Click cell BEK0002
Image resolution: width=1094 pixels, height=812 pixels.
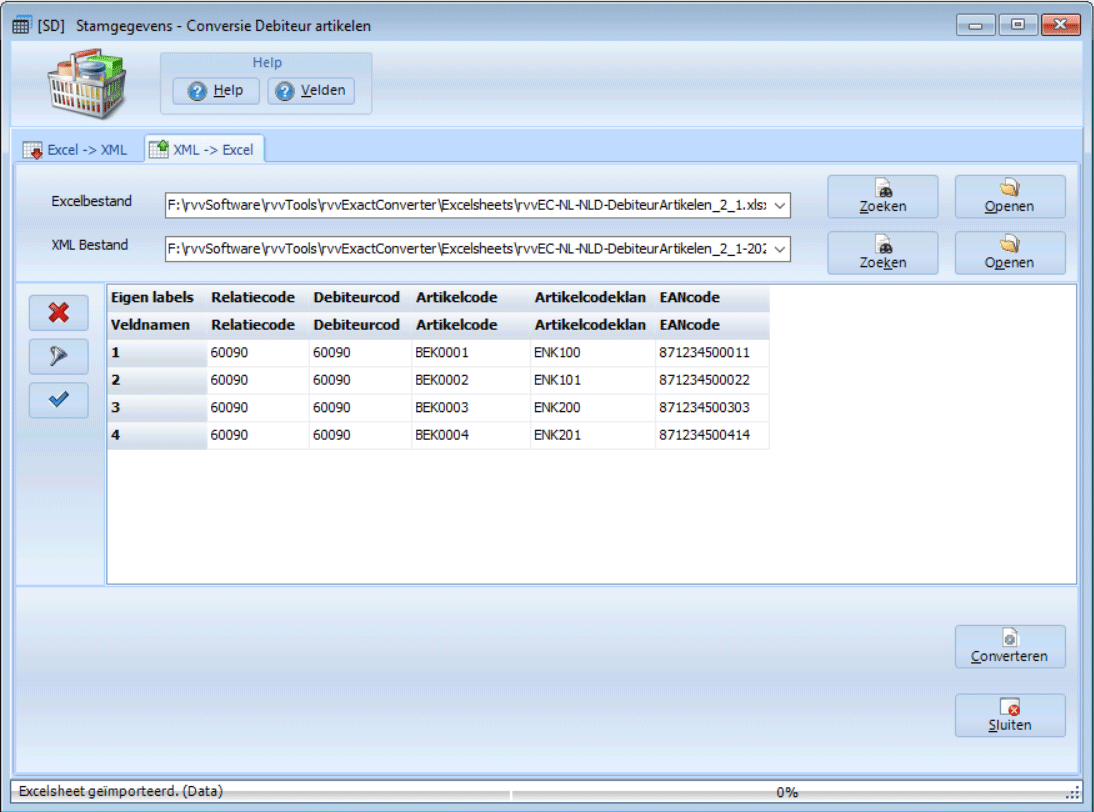[471, 380]
